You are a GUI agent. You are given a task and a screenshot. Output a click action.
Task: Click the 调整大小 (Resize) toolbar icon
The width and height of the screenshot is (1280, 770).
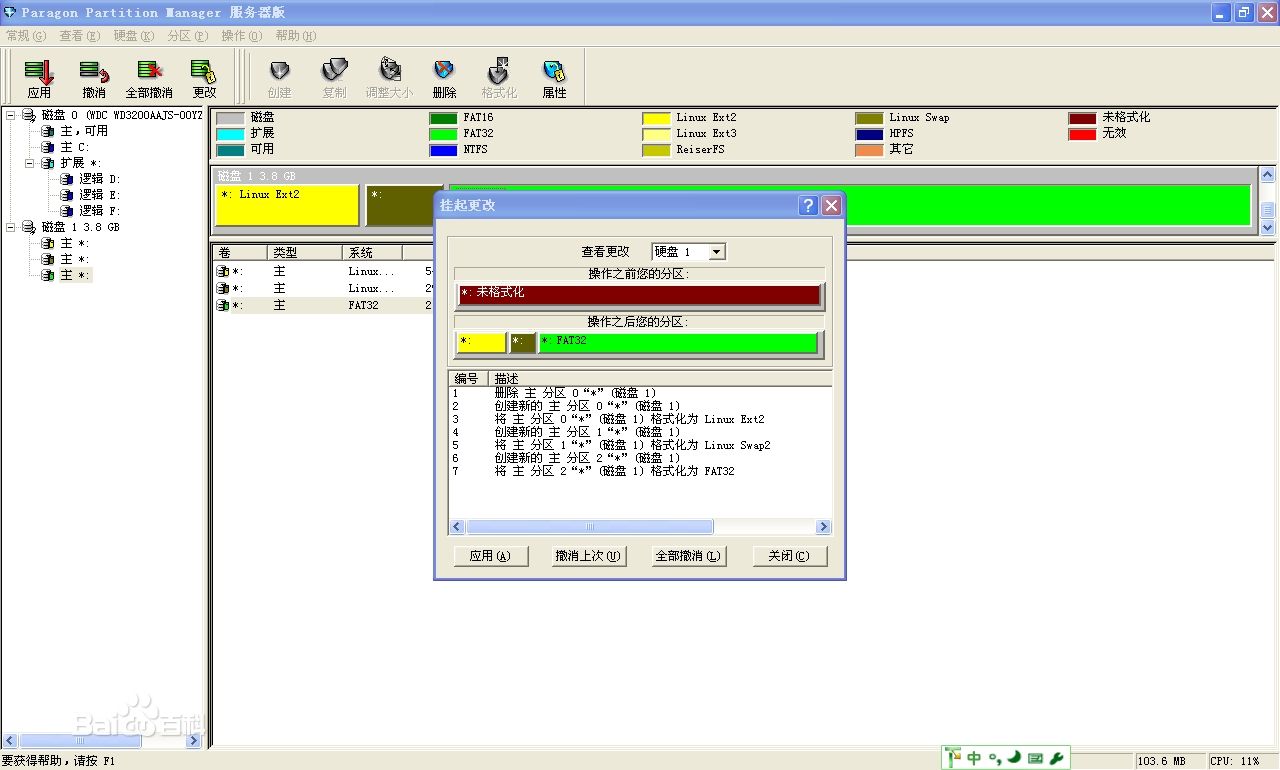[389, 78]
